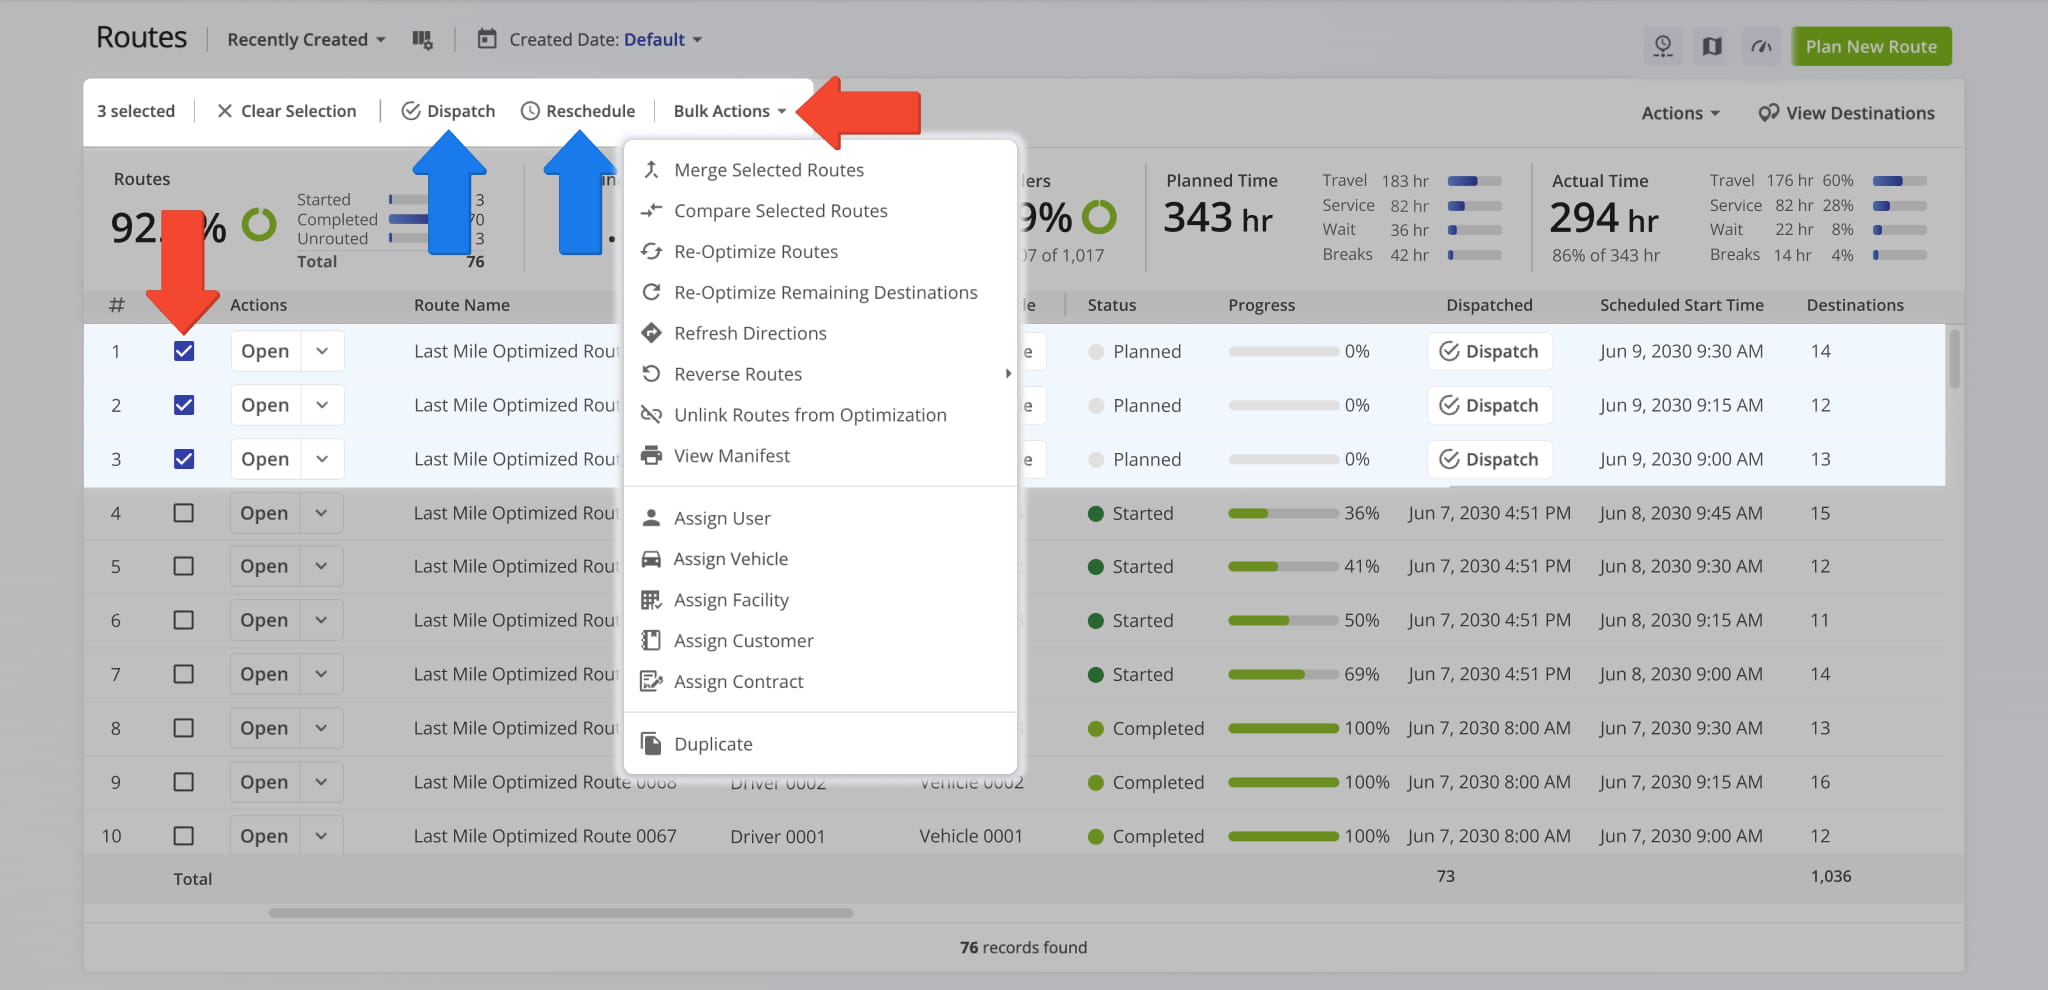The width and height of the screenshot is (2048, 990).
Task: Check the checkbox for route row 4
Action: coord(184,512)
